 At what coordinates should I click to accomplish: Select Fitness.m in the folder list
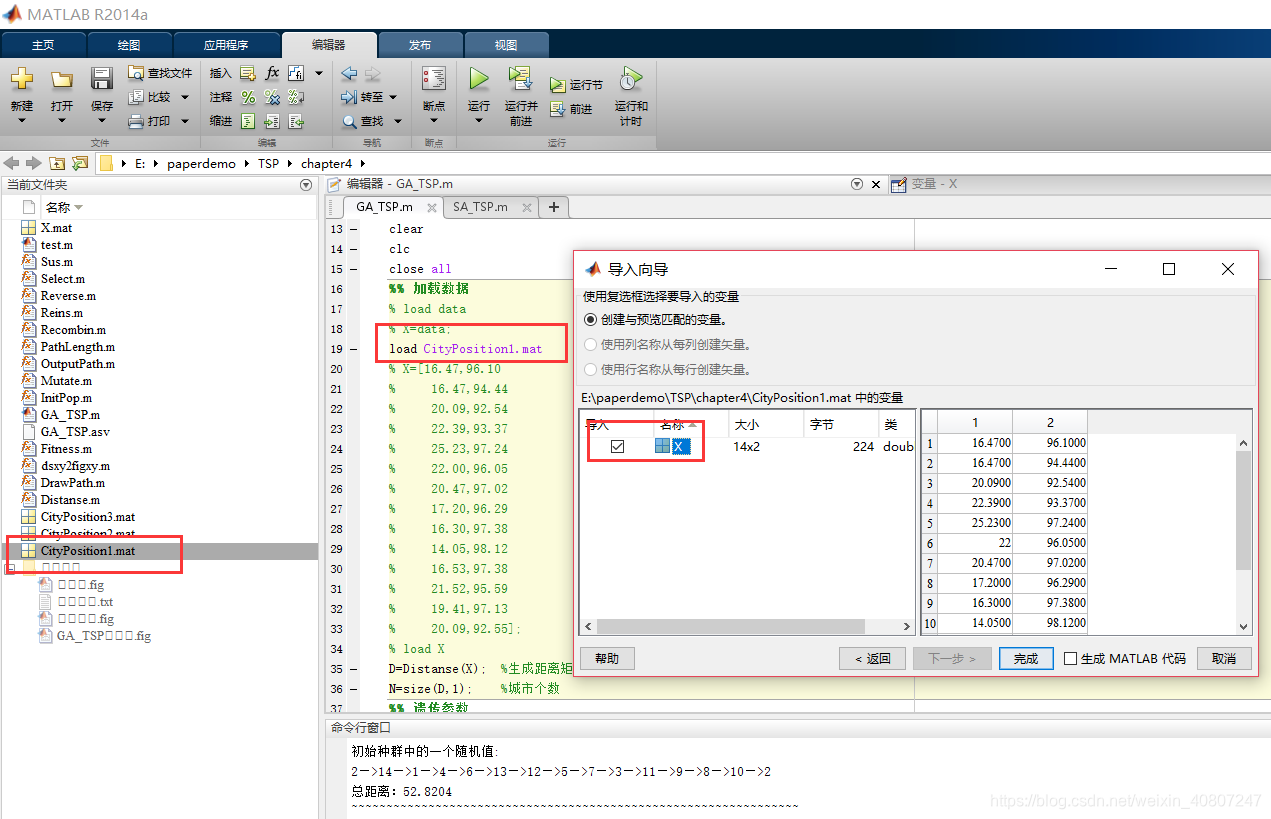click(x=66, y=449)
